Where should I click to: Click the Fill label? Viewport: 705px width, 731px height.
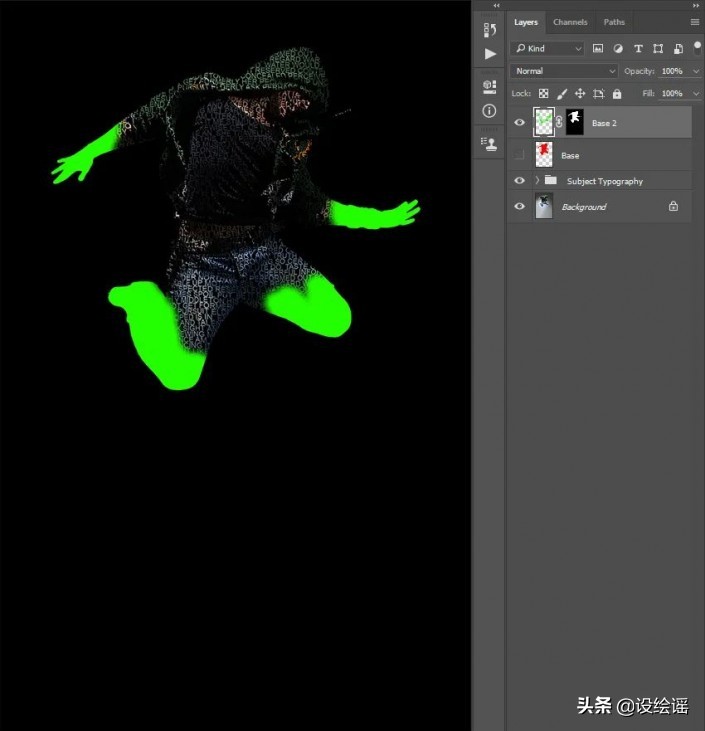pyautogui.click(x=648, y=94)
